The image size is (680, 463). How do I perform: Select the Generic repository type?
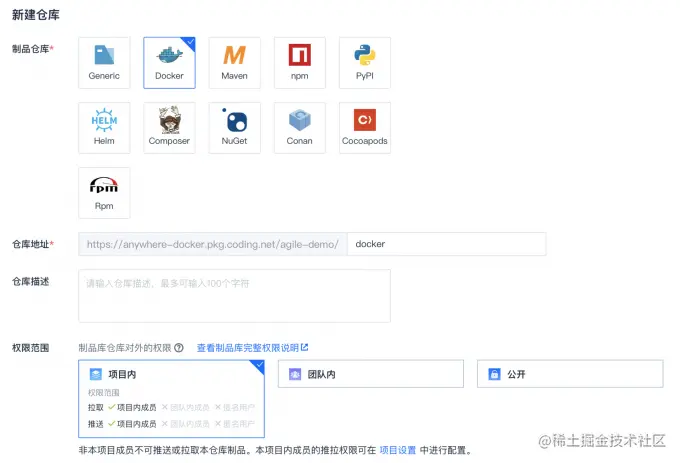[104, 63]
